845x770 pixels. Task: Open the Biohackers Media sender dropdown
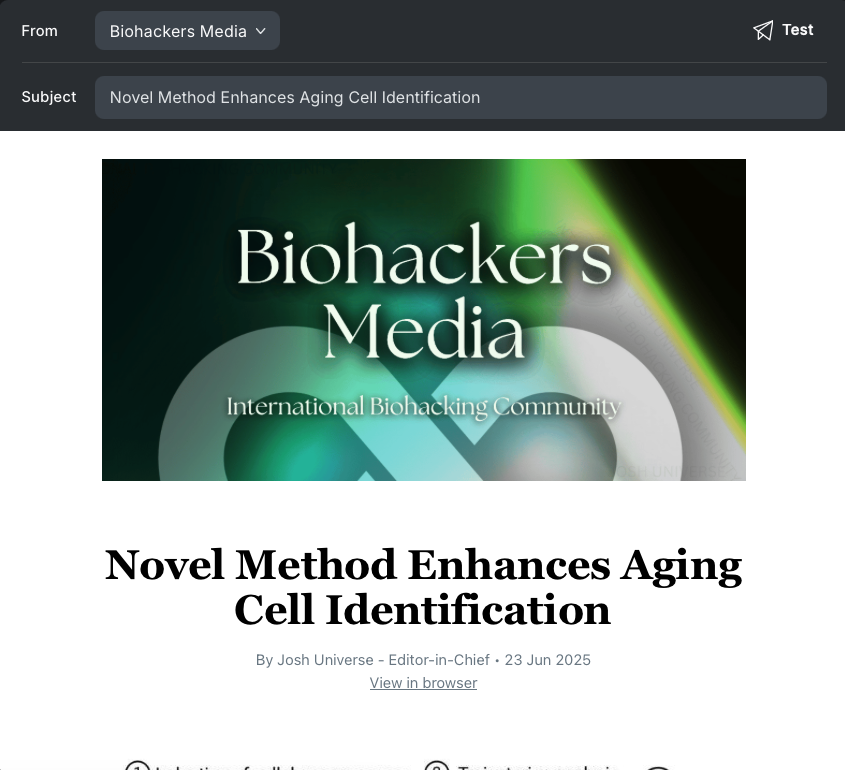187,31
